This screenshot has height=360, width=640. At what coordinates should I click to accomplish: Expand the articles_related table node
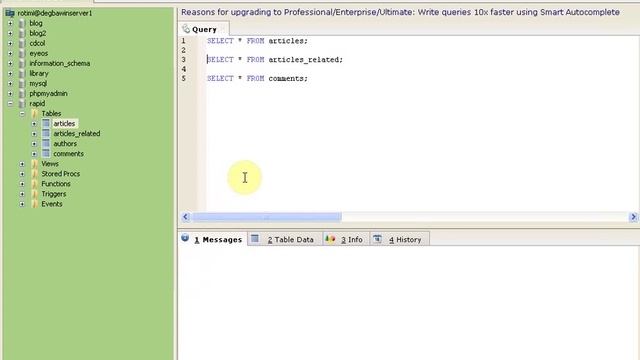pyautogui.click(x=34, y=133)
